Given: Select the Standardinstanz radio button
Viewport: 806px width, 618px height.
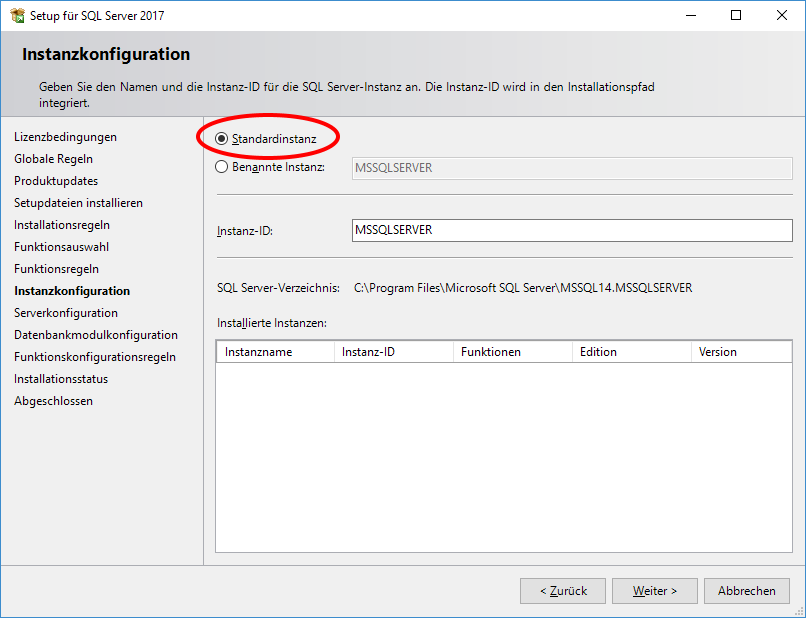Looking at the screenshot, I should (x=221, y=139).
